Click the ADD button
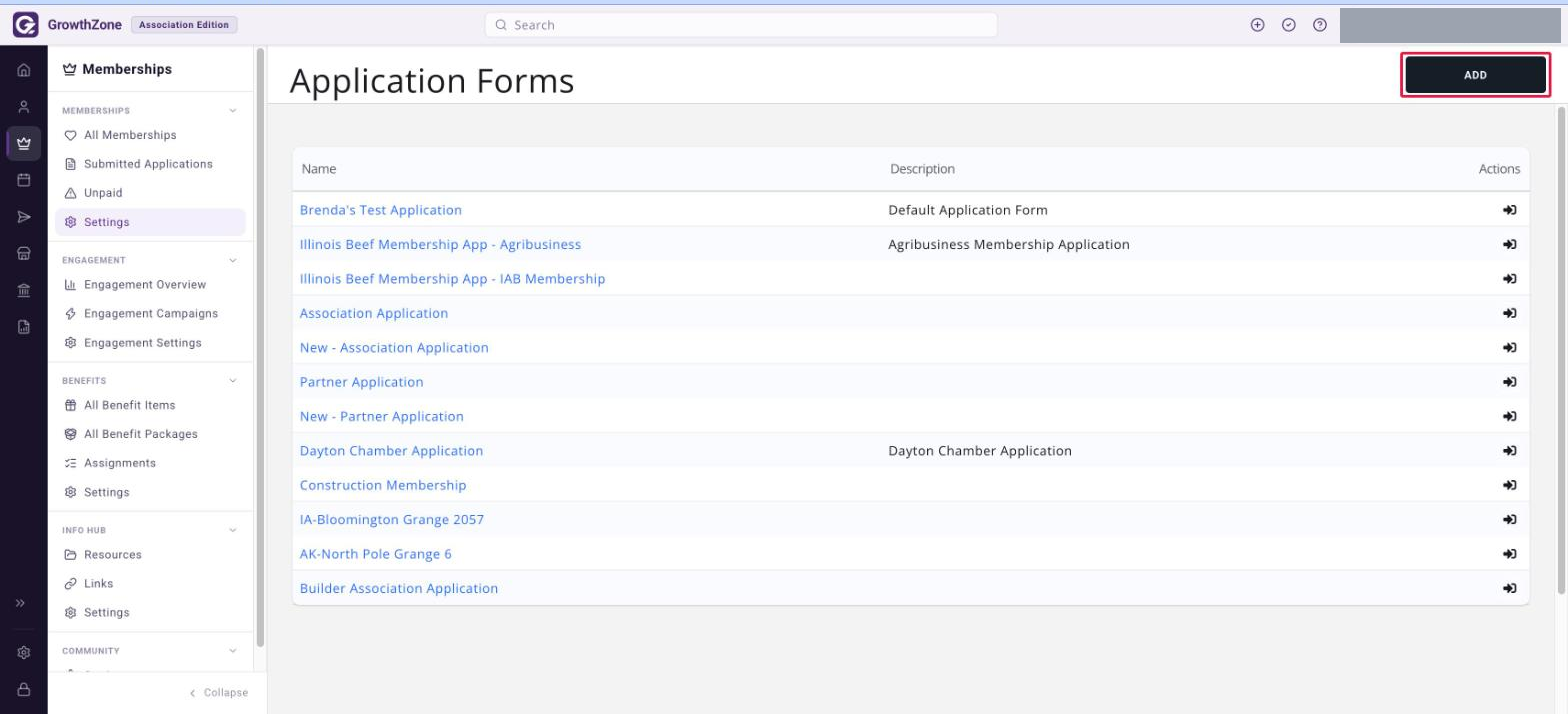 (1475, 75)
